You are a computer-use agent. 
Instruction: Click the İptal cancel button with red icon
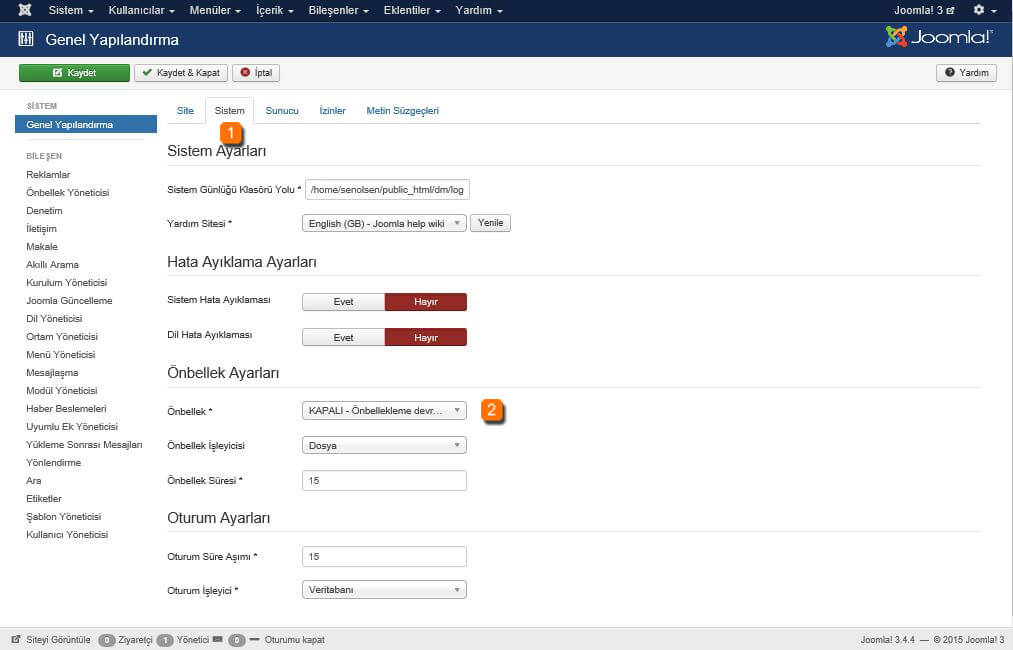pos(256,73)
